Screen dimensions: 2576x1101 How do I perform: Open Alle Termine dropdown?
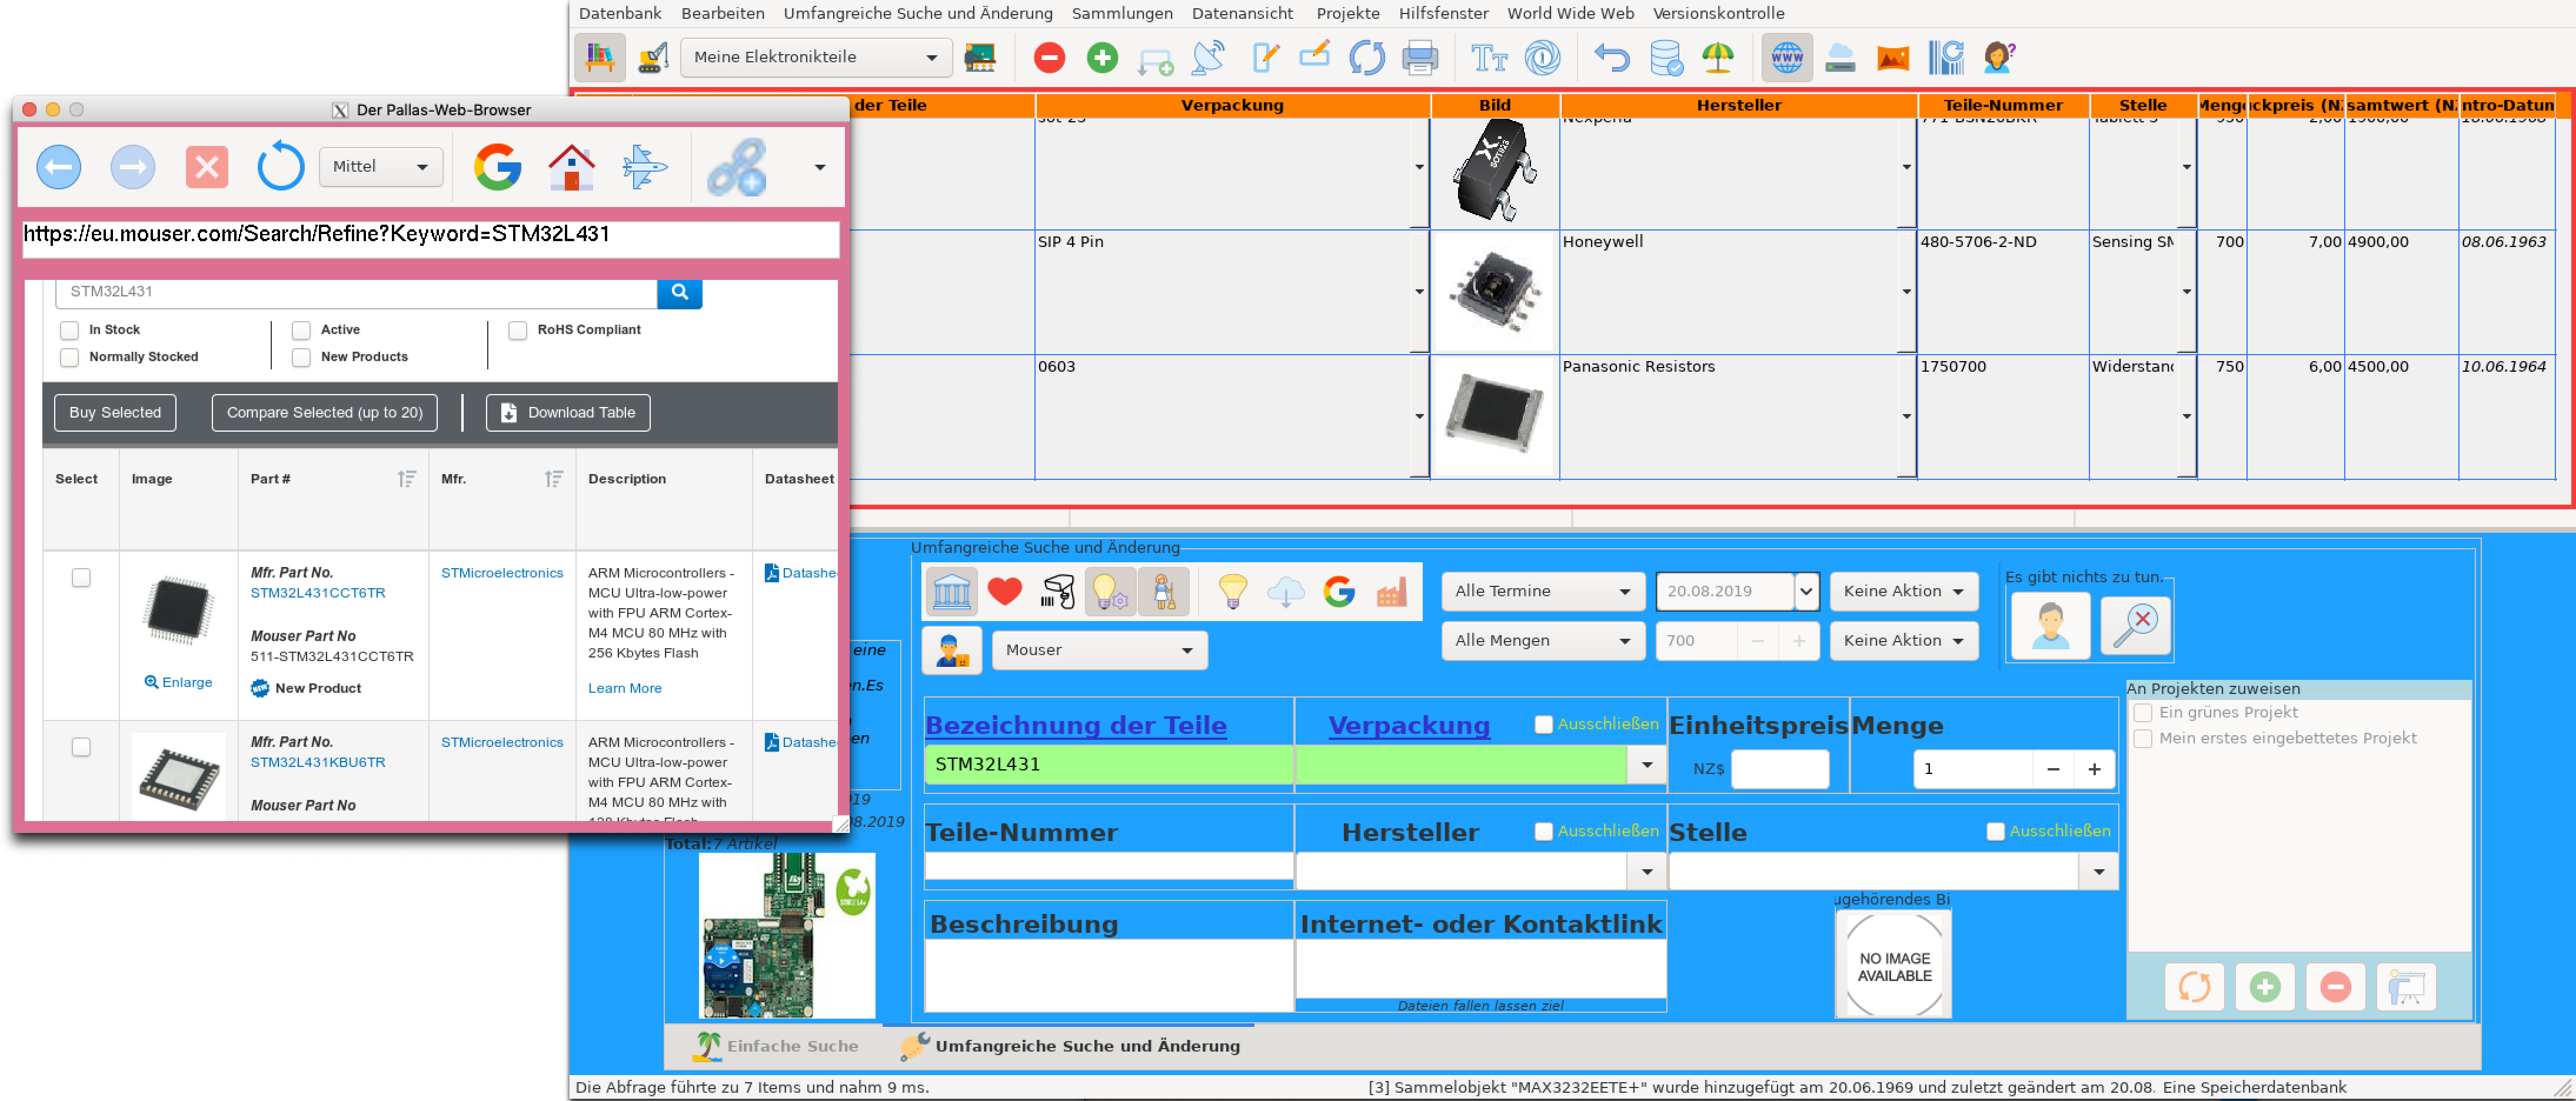point(1543,591)
